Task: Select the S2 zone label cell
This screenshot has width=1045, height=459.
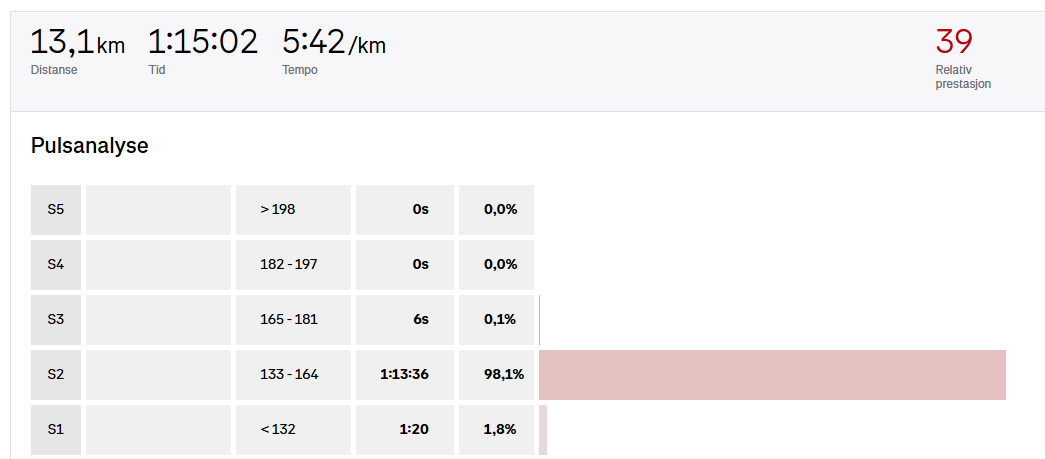Action: pos(55,374)
